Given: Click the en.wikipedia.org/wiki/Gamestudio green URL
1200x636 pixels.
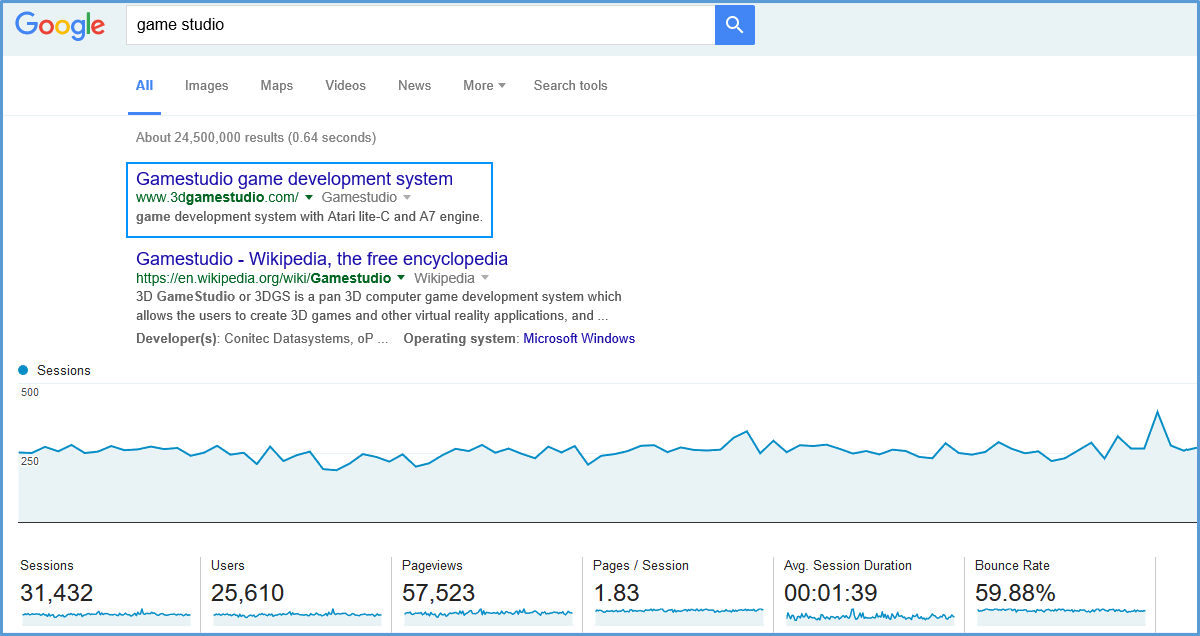Looking at the screenshot, I should click(264, 278).
